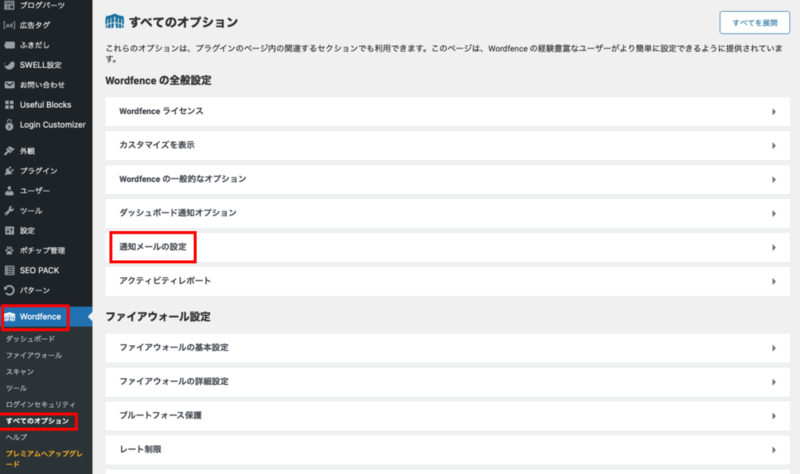This screenshot has width=800, height=474.
Task: Click the プラグイン plug icon
Action: 9,170
